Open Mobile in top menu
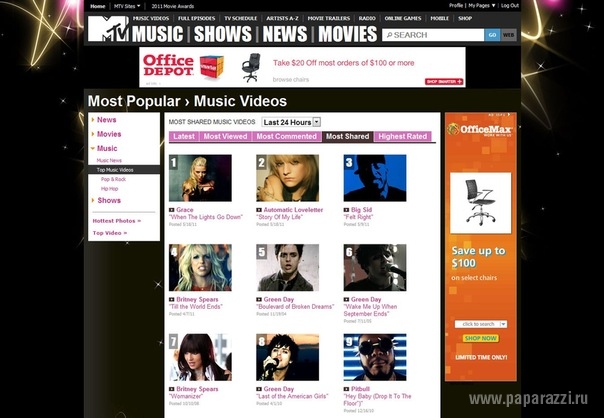This screenshot has width=604, height=418. click(440, 18)
